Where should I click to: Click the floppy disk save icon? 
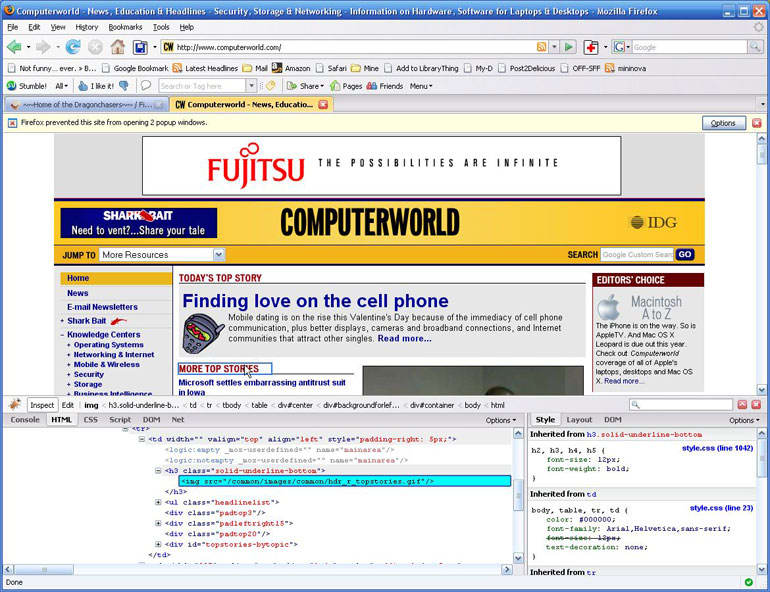[x=140, y=48]
